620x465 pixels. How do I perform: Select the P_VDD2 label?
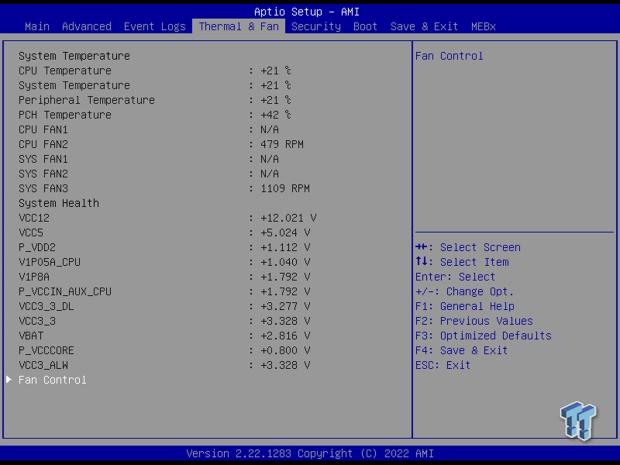(37, 248)
